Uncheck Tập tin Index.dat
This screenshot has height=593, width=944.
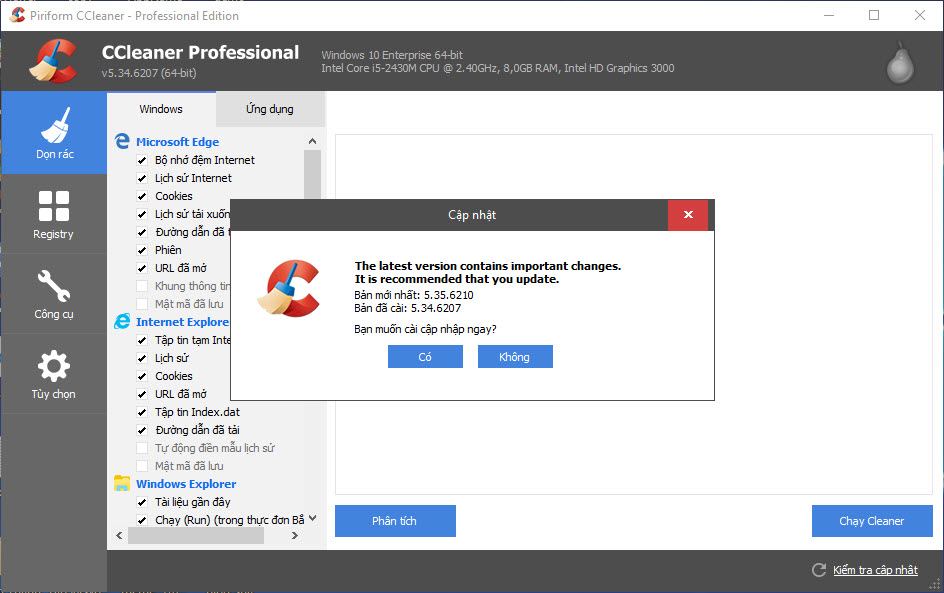142,412
